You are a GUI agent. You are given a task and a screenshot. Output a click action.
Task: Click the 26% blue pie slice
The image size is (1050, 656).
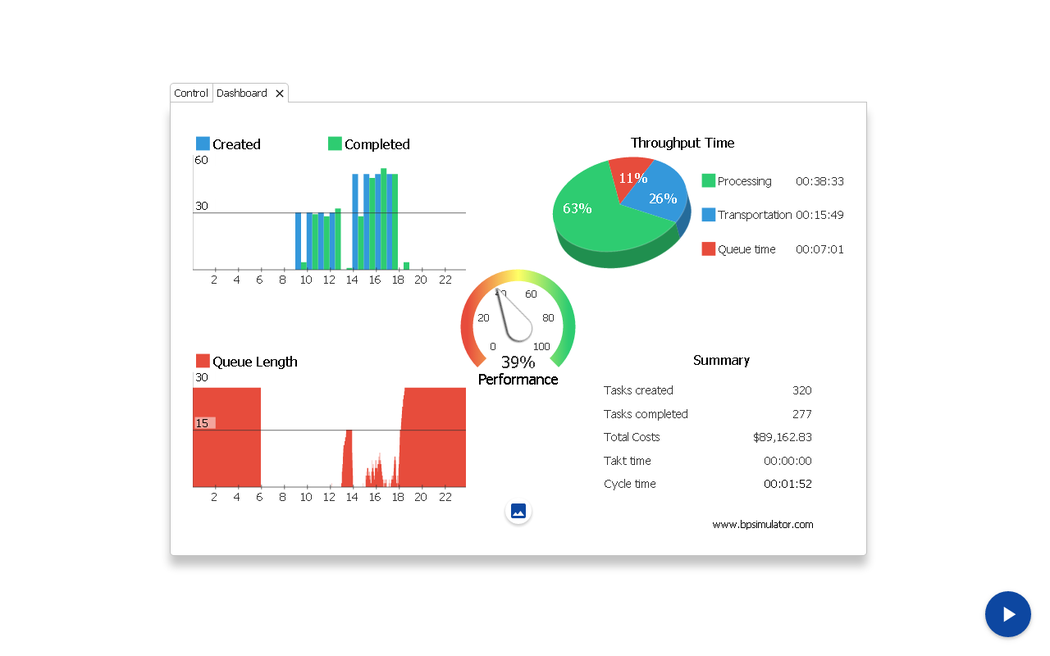(662, 196)
